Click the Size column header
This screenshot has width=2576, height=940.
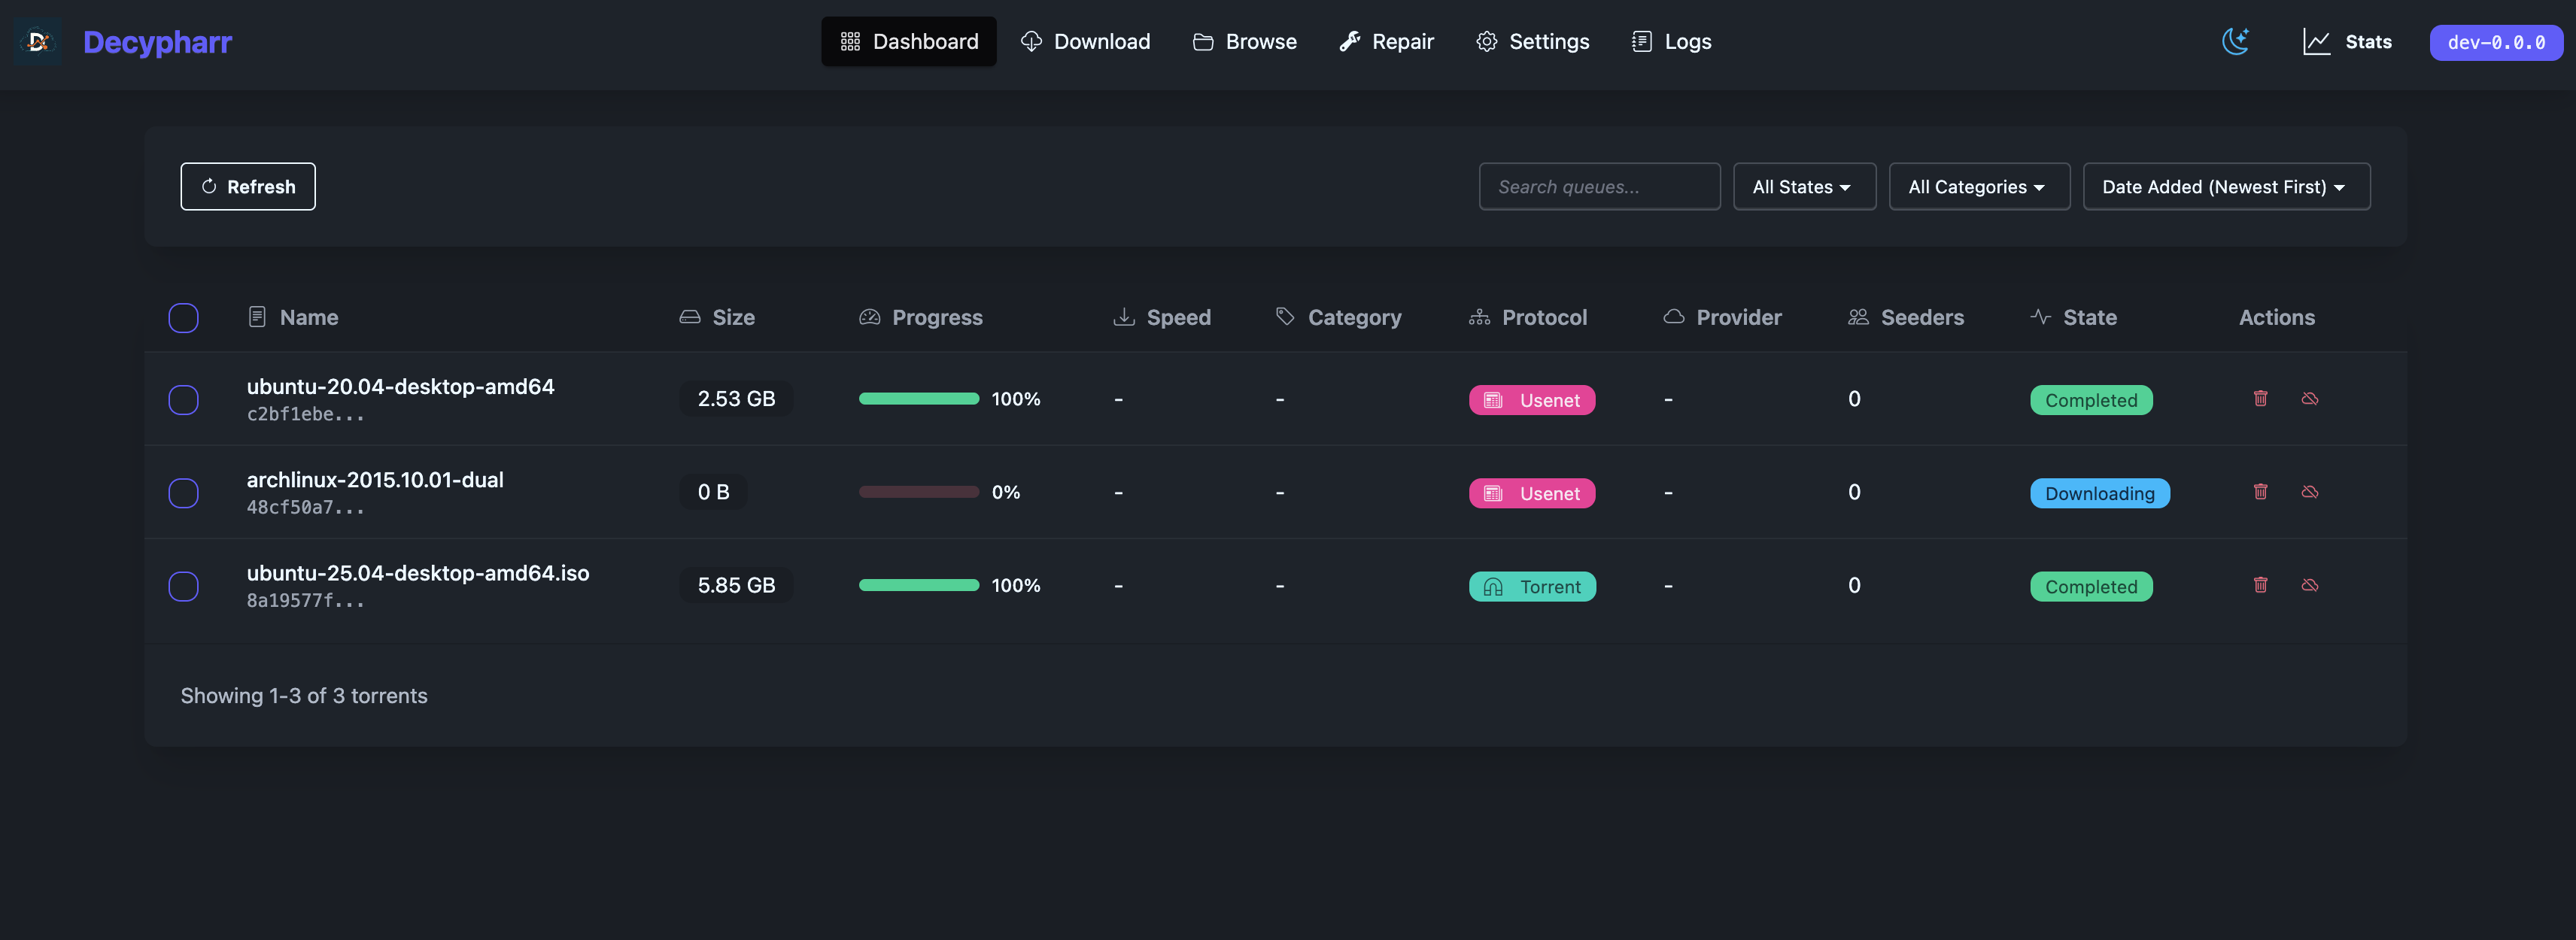point(717,318)
